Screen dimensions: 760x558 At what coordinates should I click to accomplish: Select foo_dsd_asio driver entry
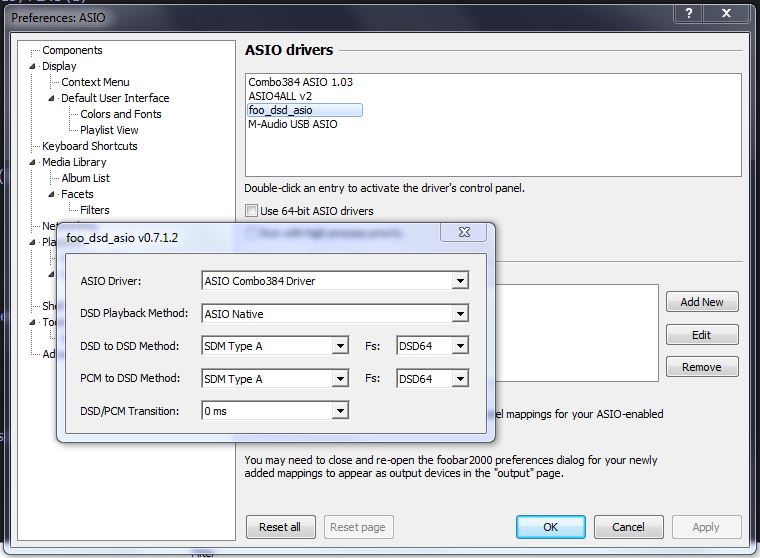click(x=305, y=110)
